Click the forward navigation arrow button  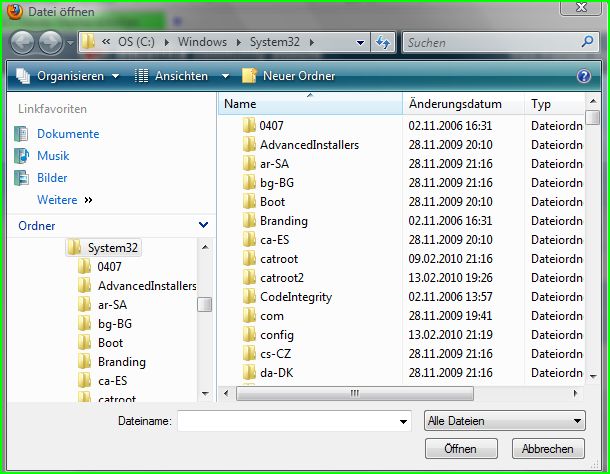click(x=49, y=43)
